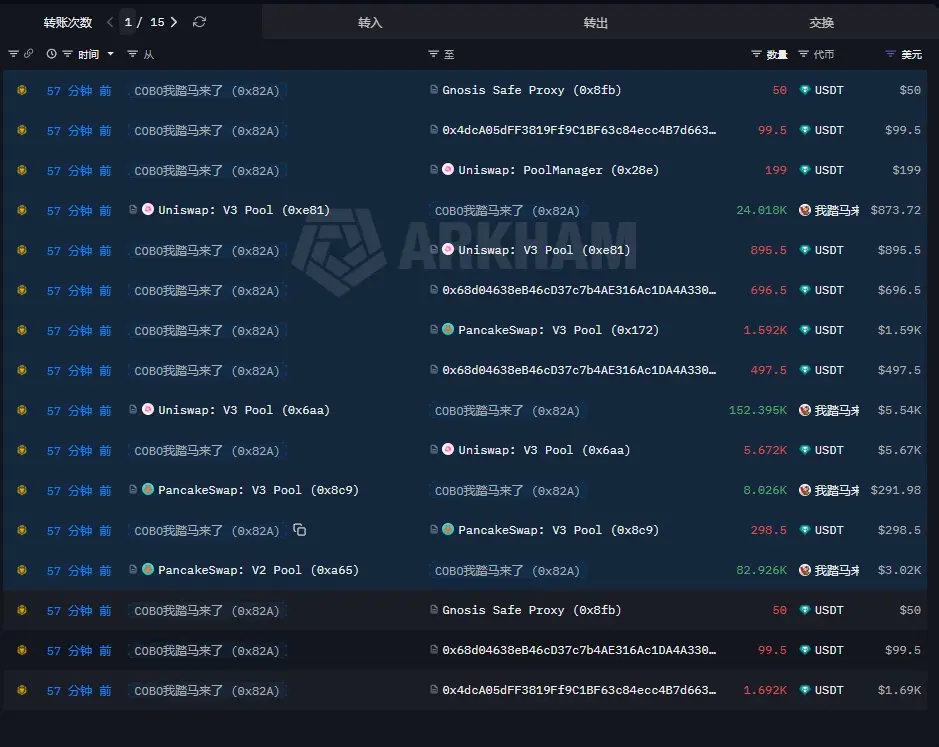This screenshot has width=939, height=747.
Task: Click the refresh icon beside the page counter
Action: coord(200,22)
